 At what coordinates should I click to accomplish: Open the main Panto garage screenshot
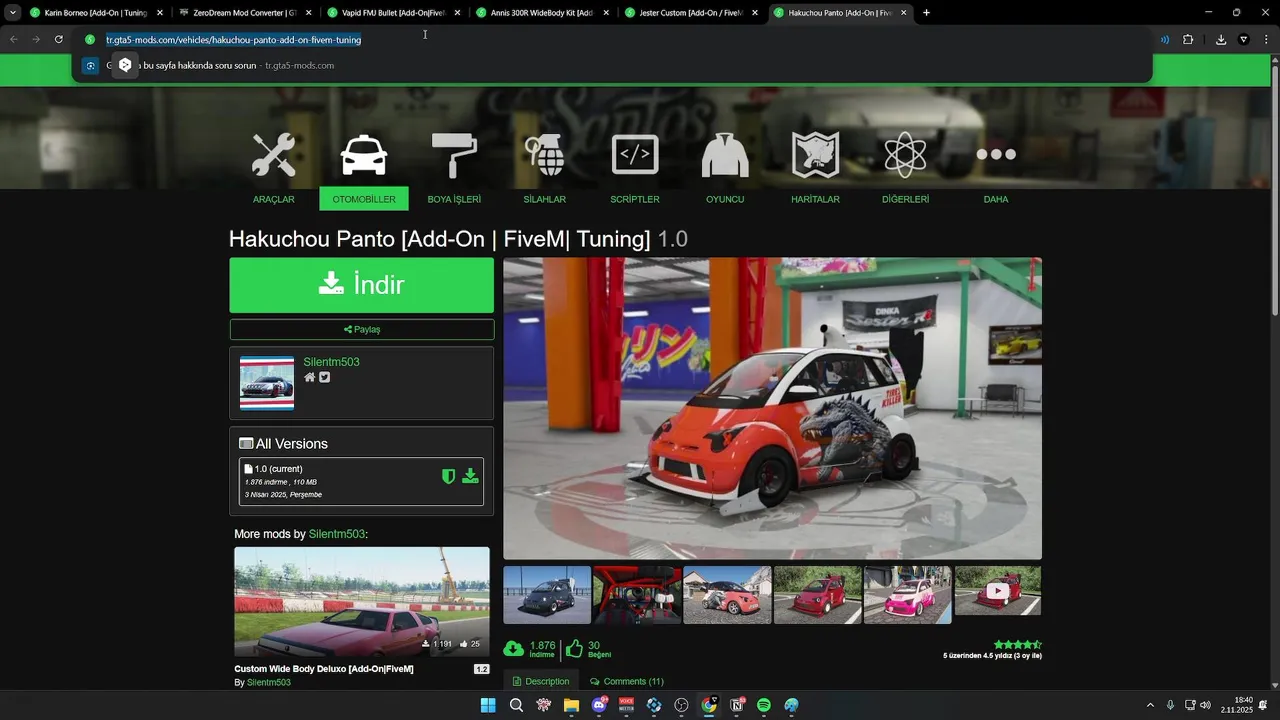[x=772, y=409]
